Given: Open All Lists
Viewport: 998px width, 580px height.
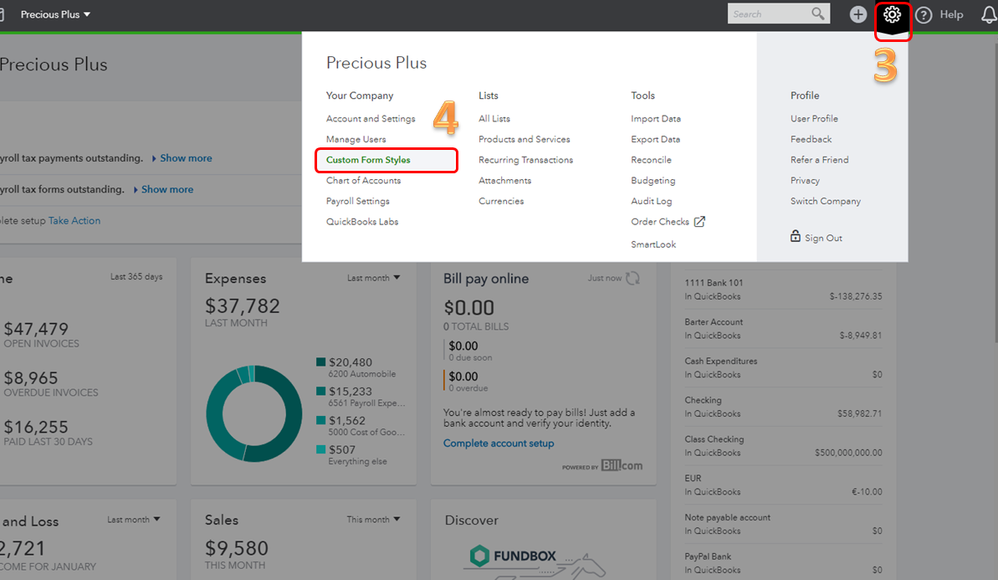Looking at the screenshot, I should 494,118.
